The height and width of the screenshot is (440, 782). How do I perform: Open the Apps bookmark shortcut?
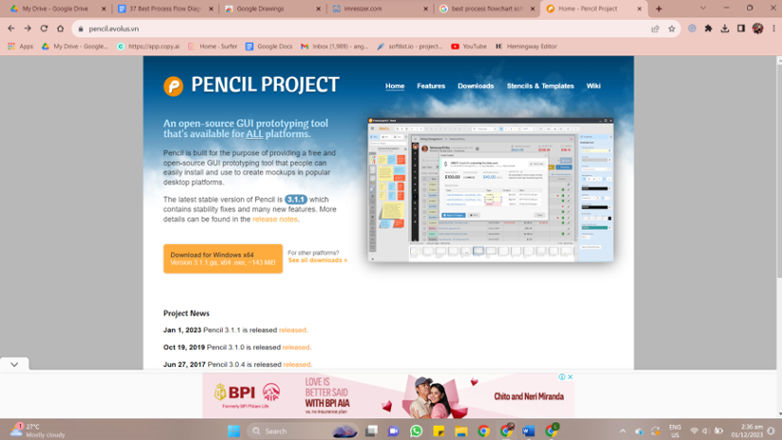click(x=20, y=46)
